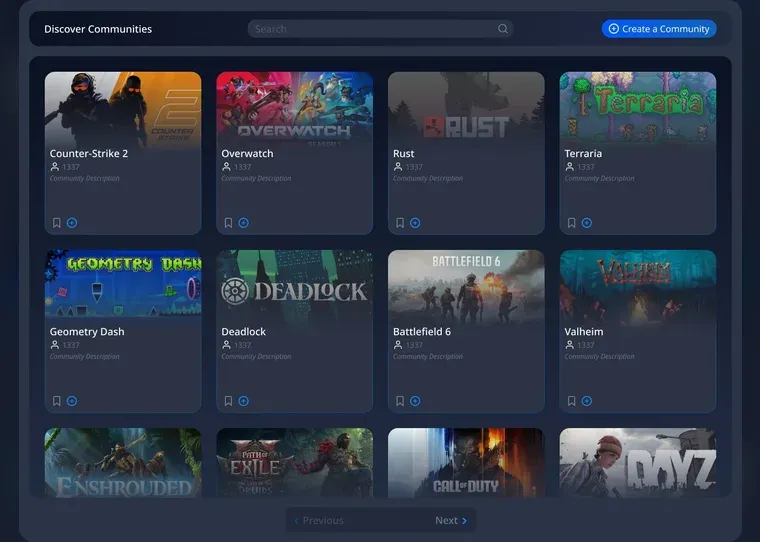Click Community Description under Deadlock
This screenshot has height=542, width=760.
tap(256, 356)
